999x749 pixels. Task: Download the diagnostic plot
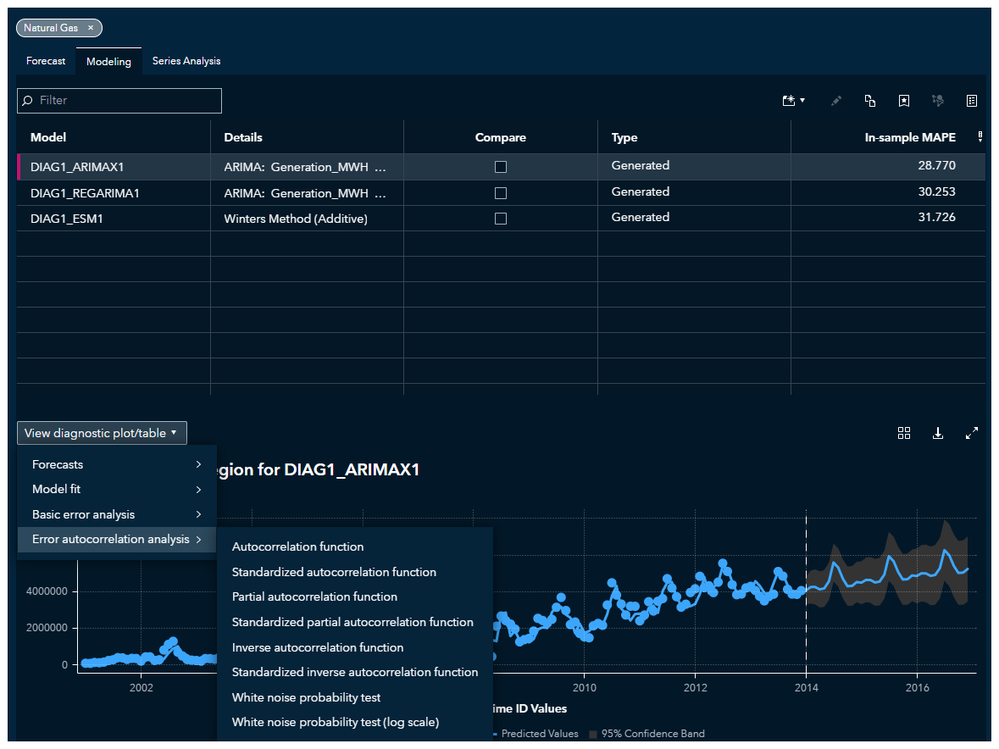[x=938, y=433]
